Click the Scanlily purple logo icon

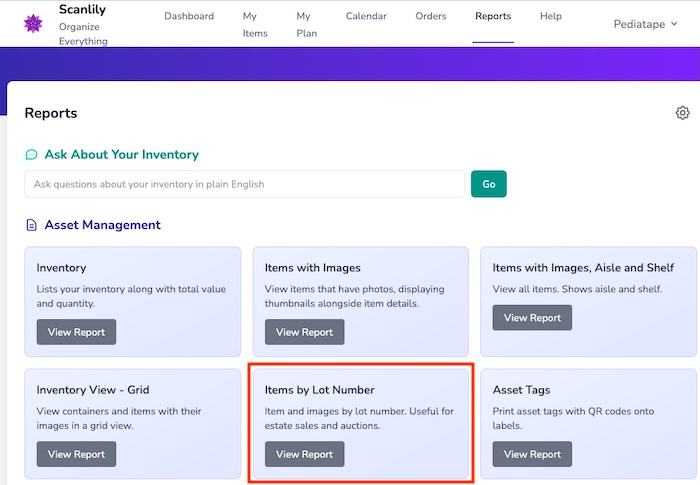tap(34, 24)
